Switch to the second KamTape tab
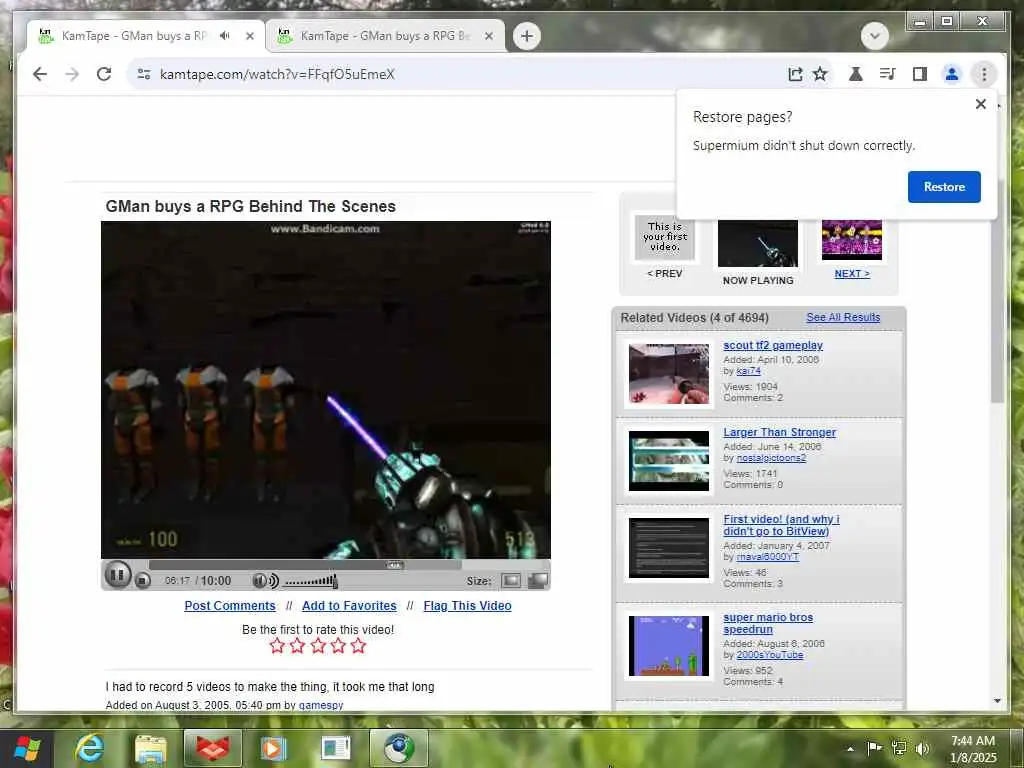Image resolution: width=1024 pixels, height=768 pixels. [385, 36]
